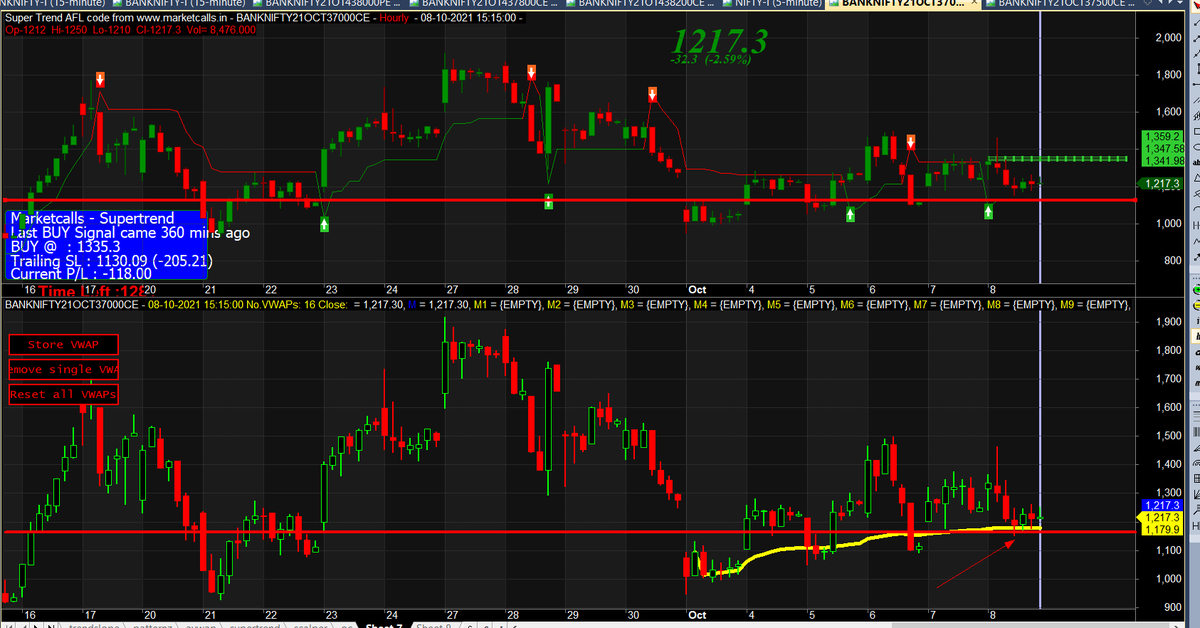Click the Op-1212 open value
1200x628 pixels.
click(x=24, y=30)
